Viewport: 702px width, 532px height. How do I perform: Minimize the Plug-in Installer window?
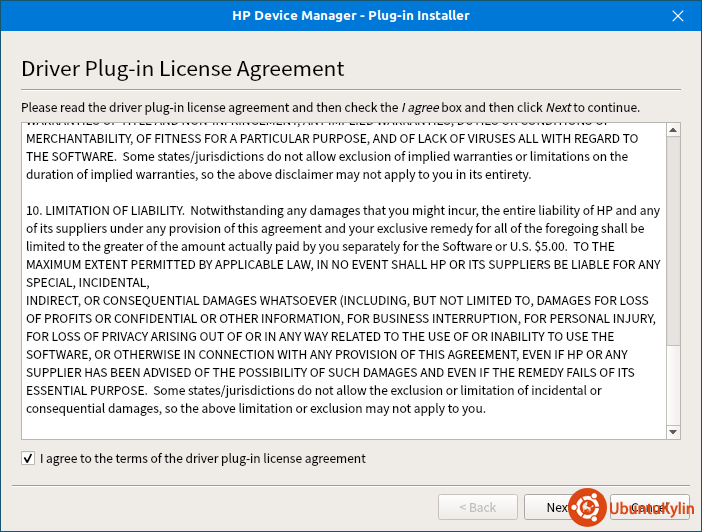[629, 16]
